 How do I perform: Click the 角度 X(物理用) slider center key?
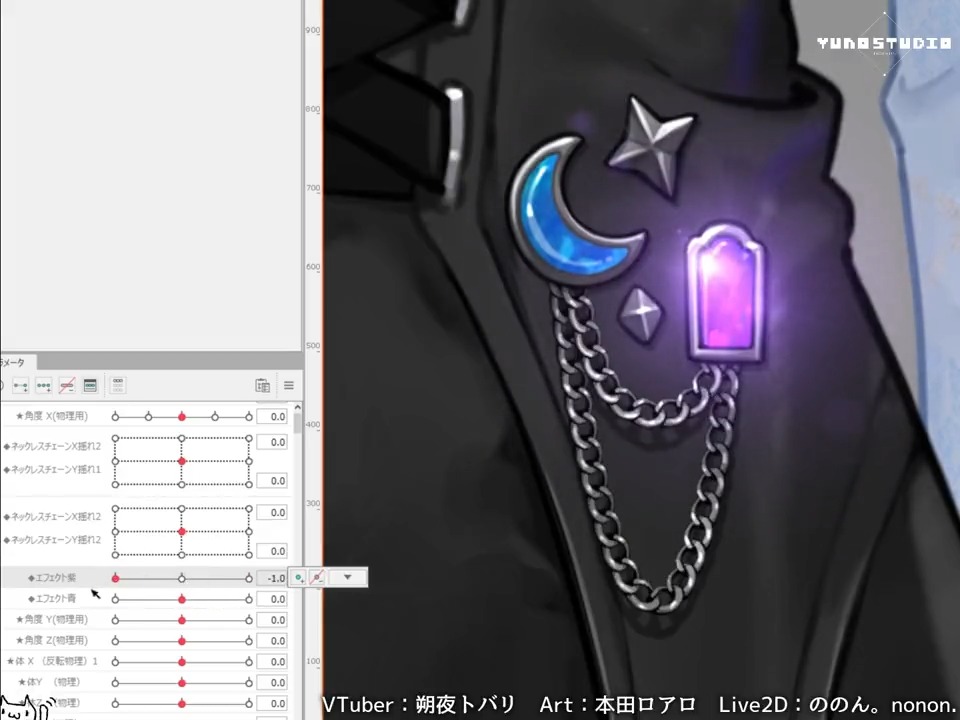point(182,417)
